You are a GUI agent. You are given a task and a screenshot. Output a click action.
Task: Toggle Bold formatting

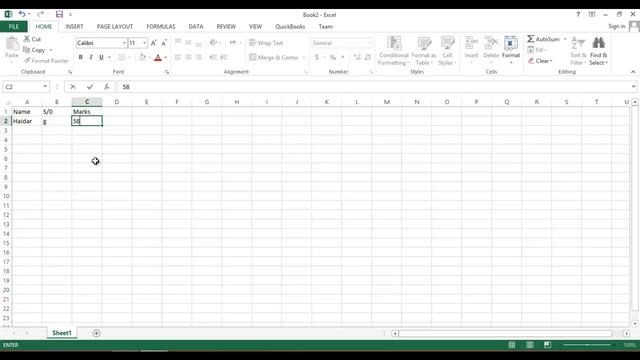(80, 57)
